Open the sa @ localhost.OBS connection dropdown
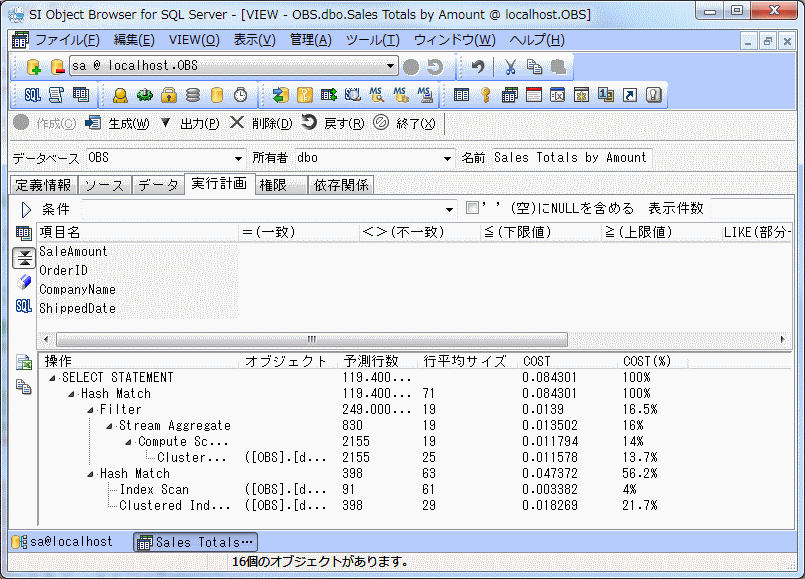 [x=391, y=67]
